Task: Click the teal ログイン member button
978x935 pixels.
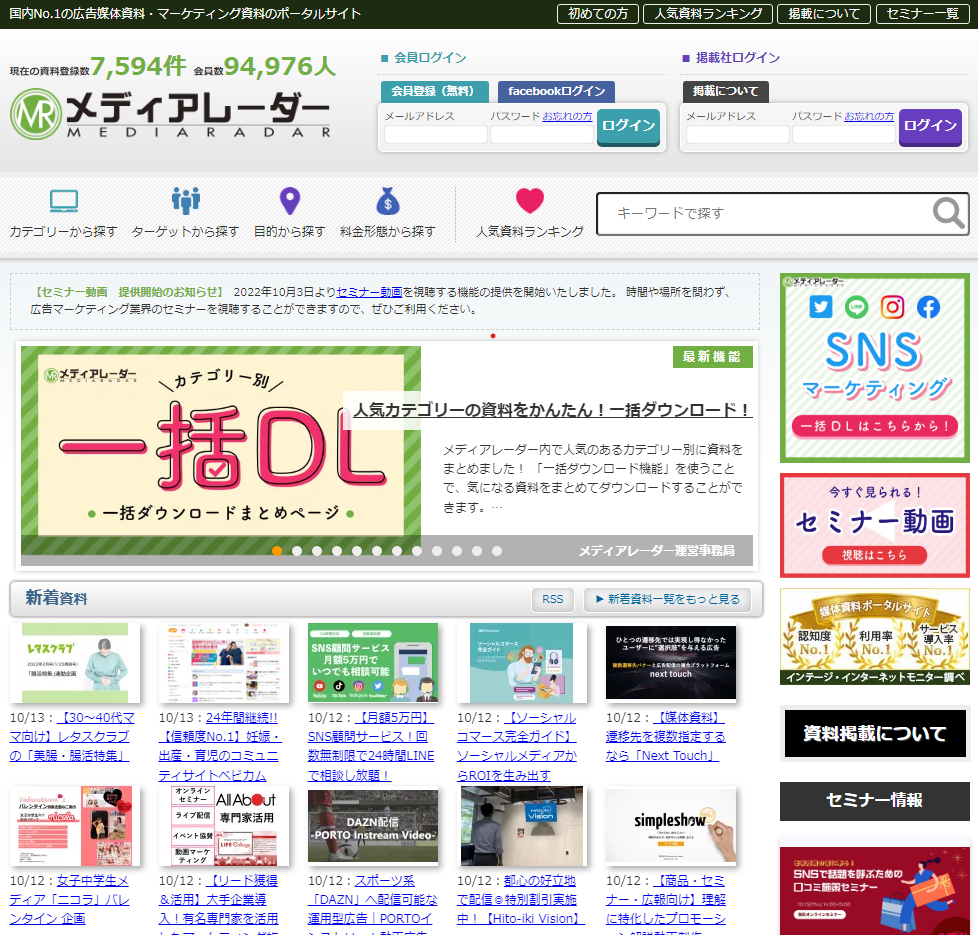Action: [628, 127]
